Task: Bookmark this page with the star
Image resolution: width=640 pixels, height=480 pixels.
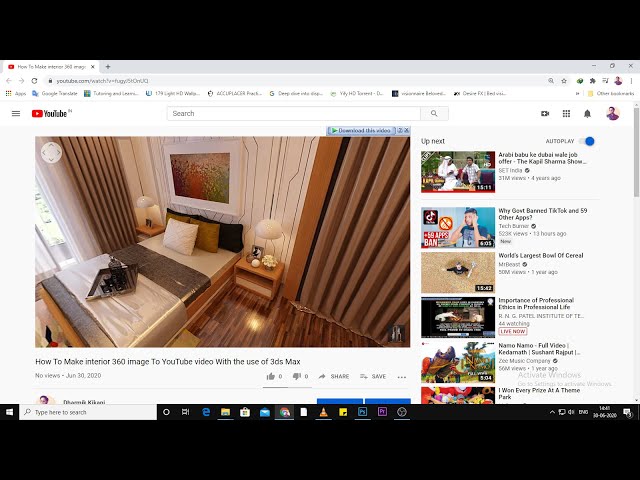Action: [564, 81]
